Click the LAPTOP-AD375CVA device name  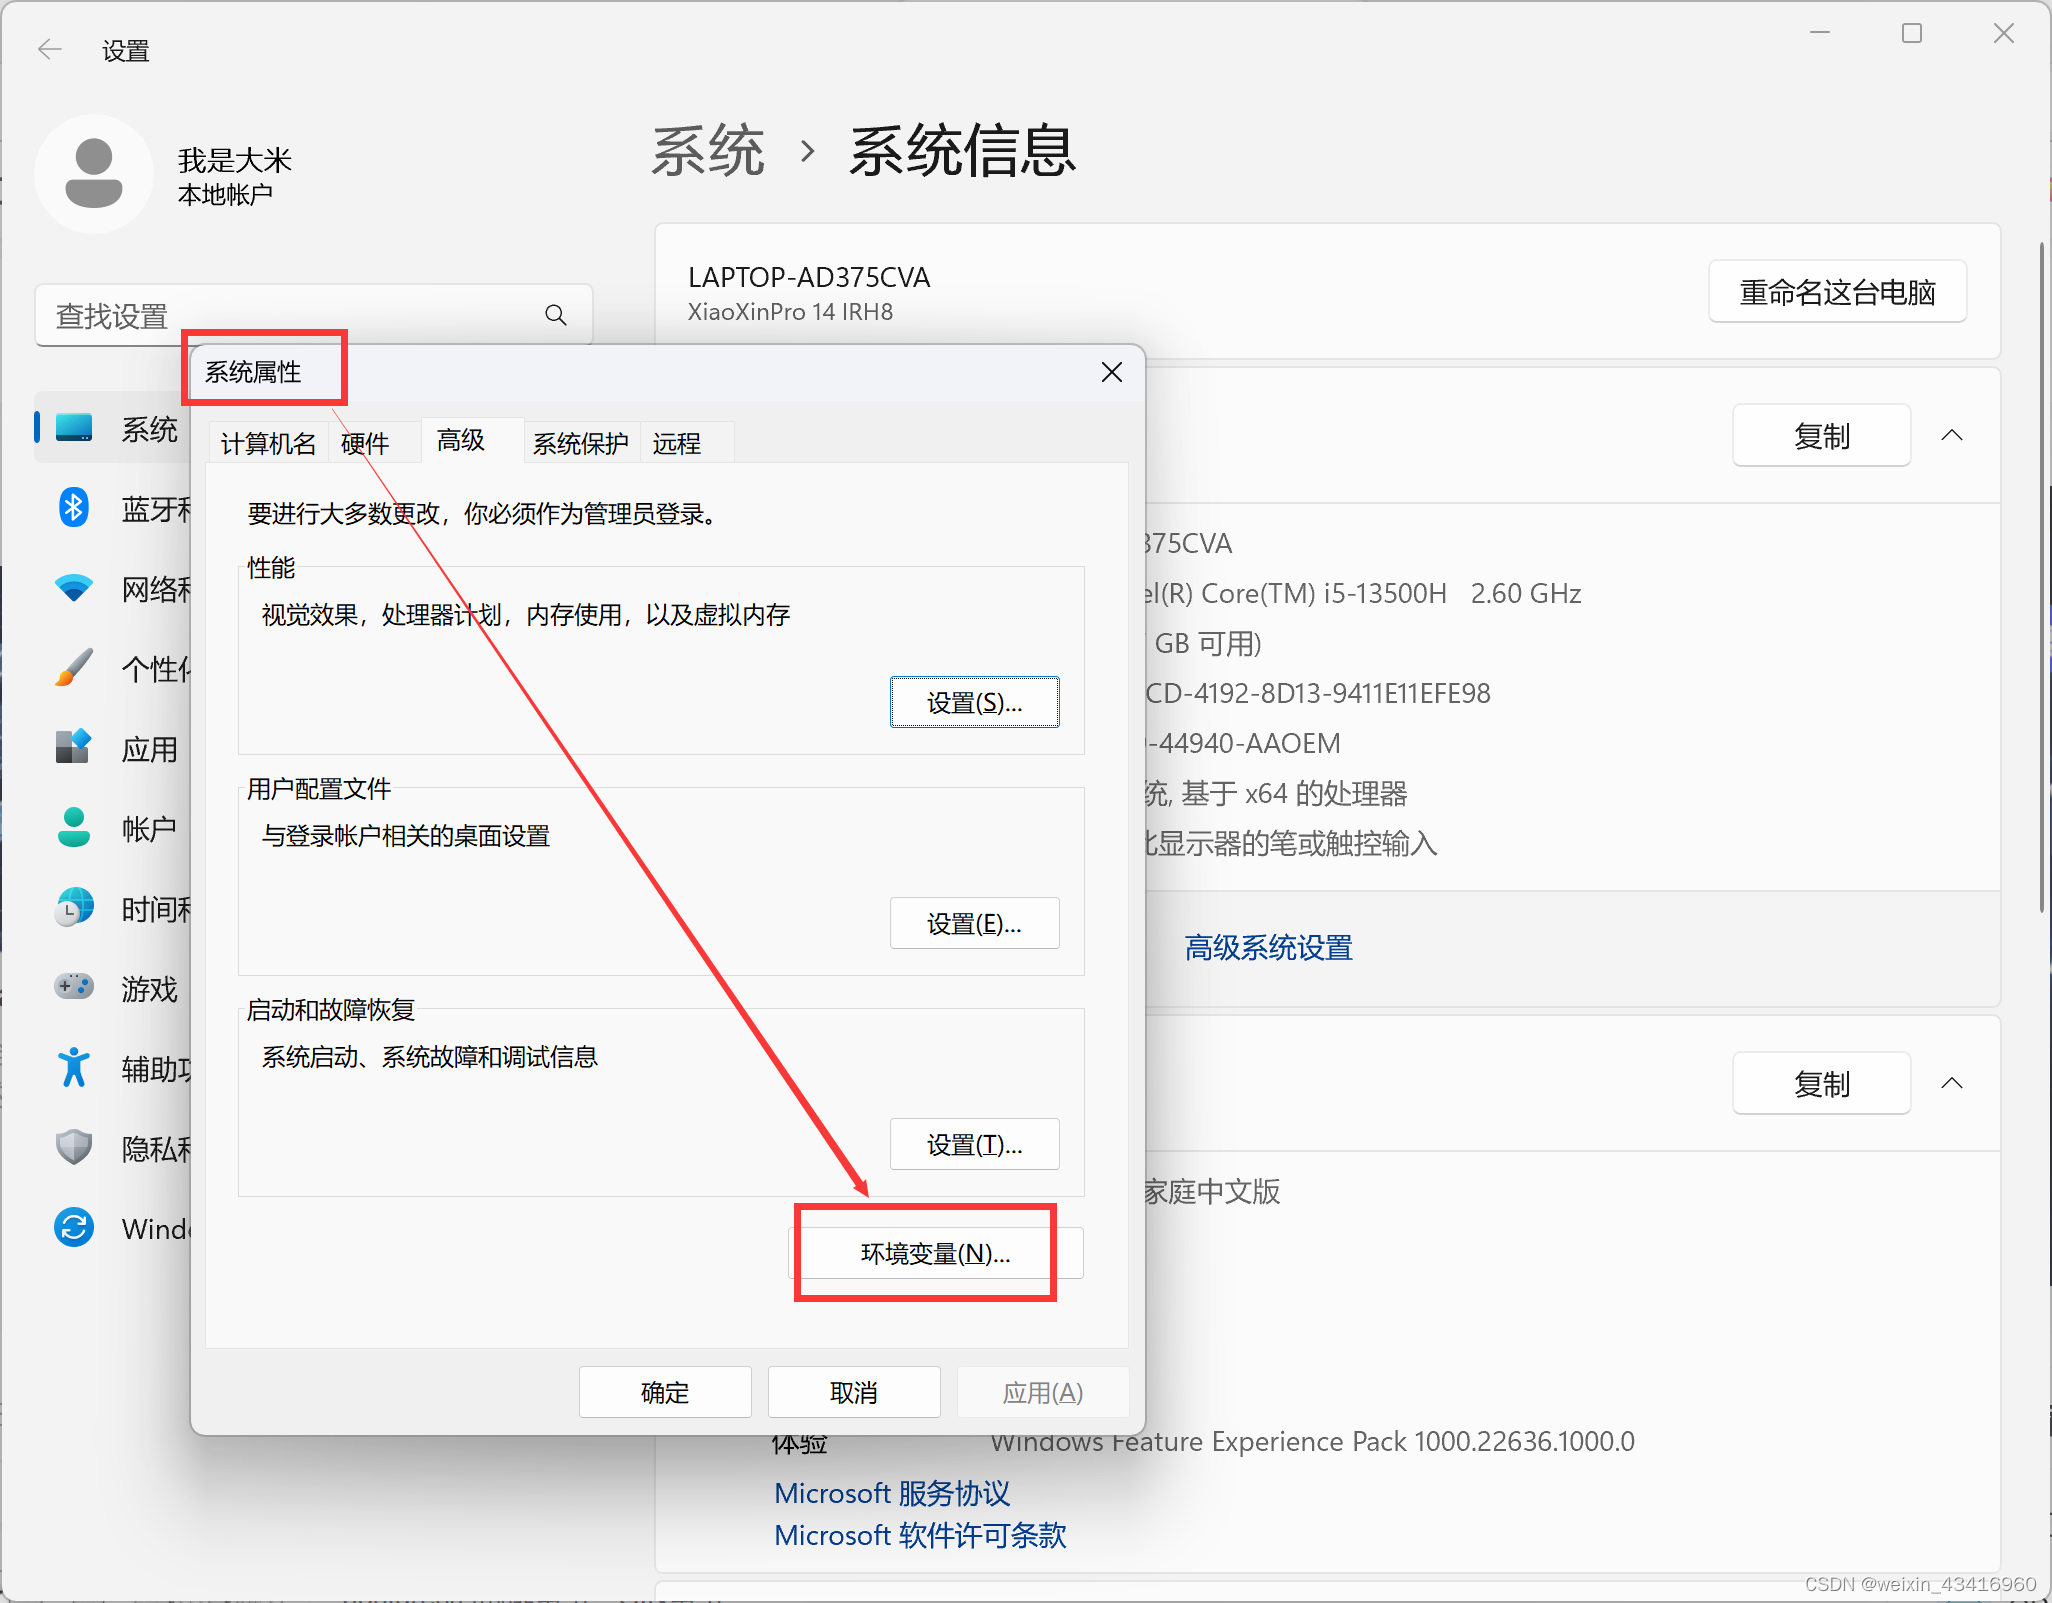[809, 277]
